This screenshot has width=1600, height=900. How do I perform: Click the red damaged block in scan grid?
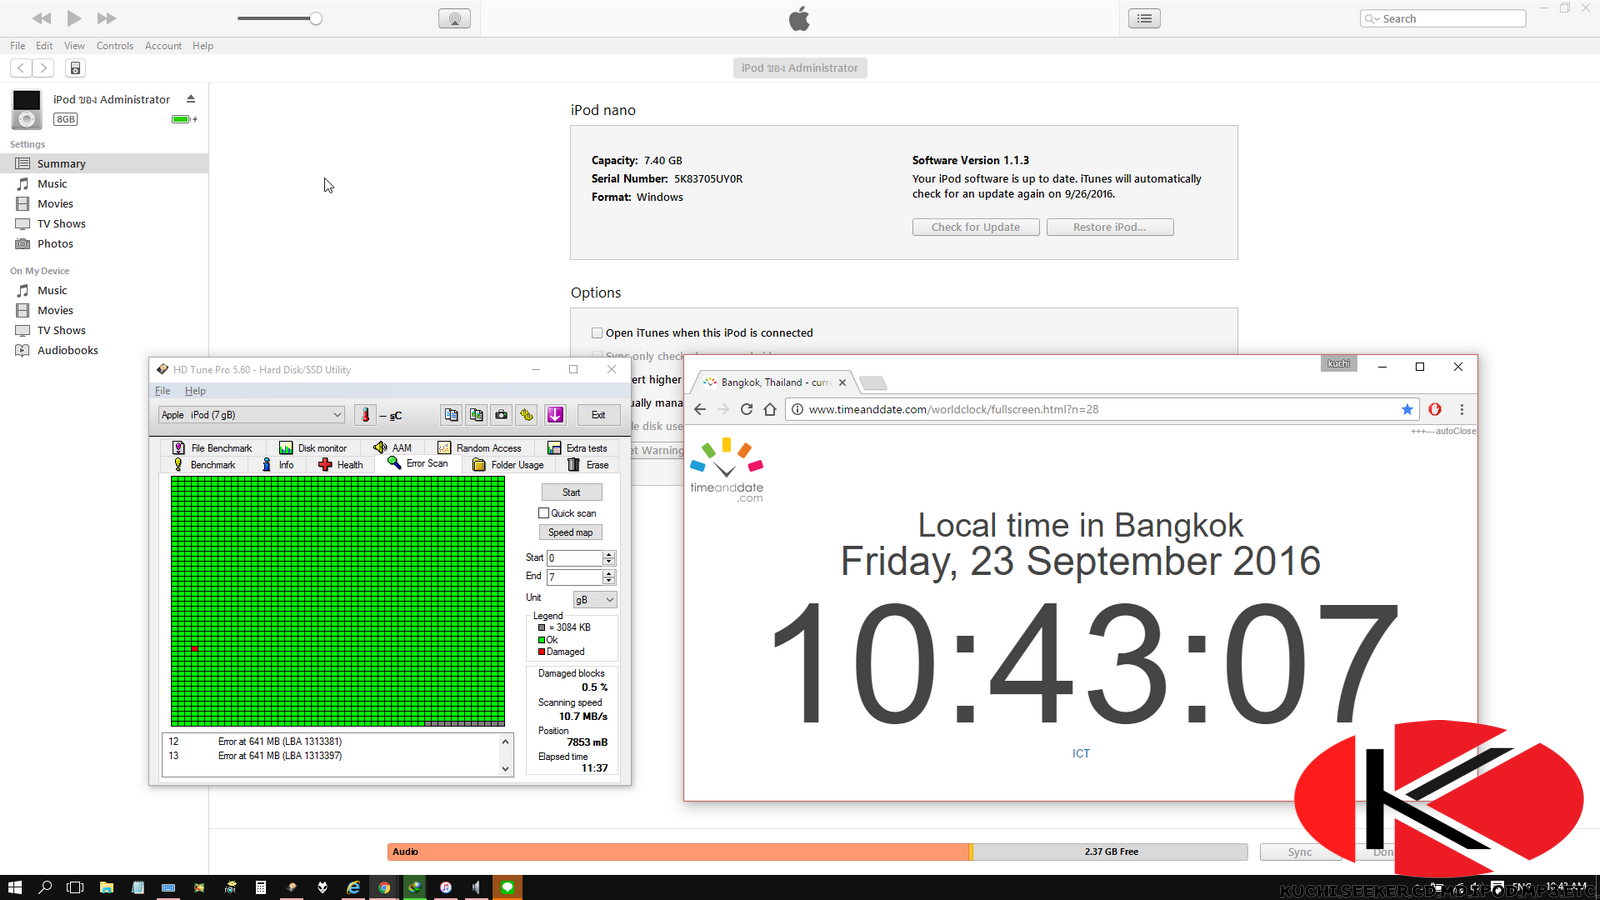(x=195, y=649)
